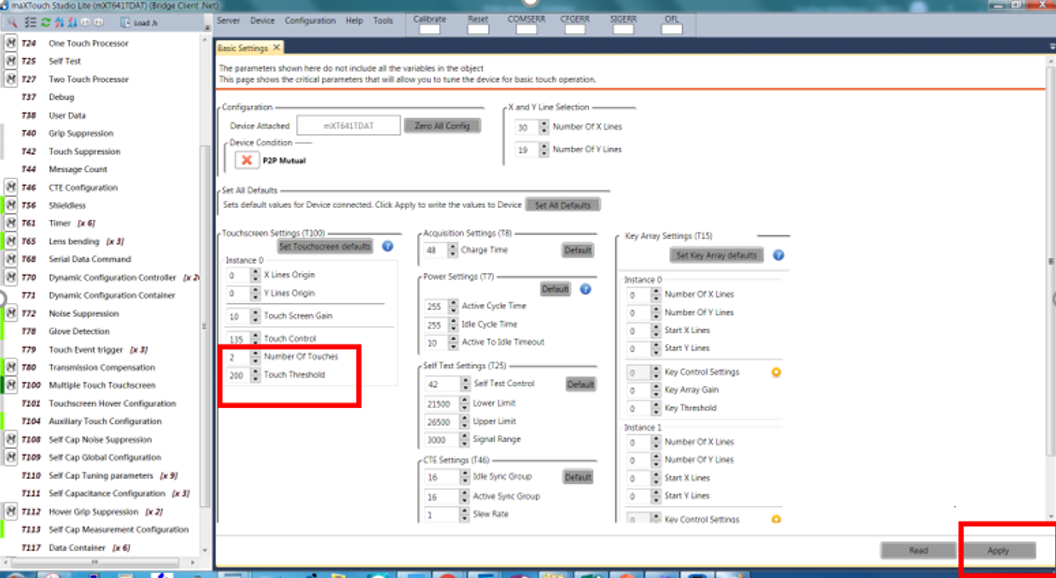Toggle the P2P Mutual device condition box
The width and height of the screenshot is (1056, 578).
246,160
